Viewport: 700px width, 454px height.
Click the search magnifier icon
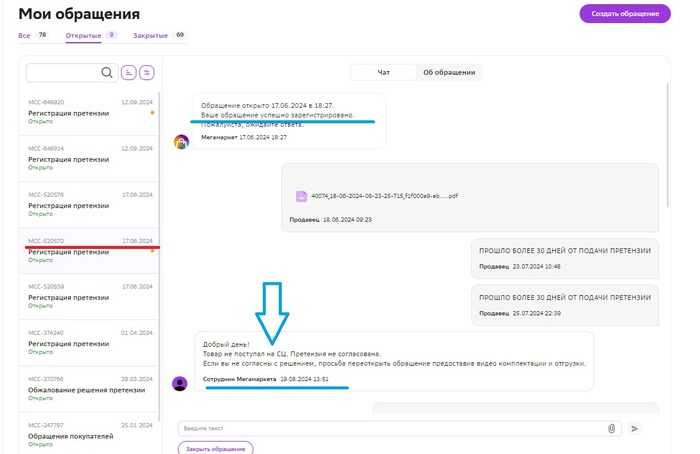[x=107, y=72]
